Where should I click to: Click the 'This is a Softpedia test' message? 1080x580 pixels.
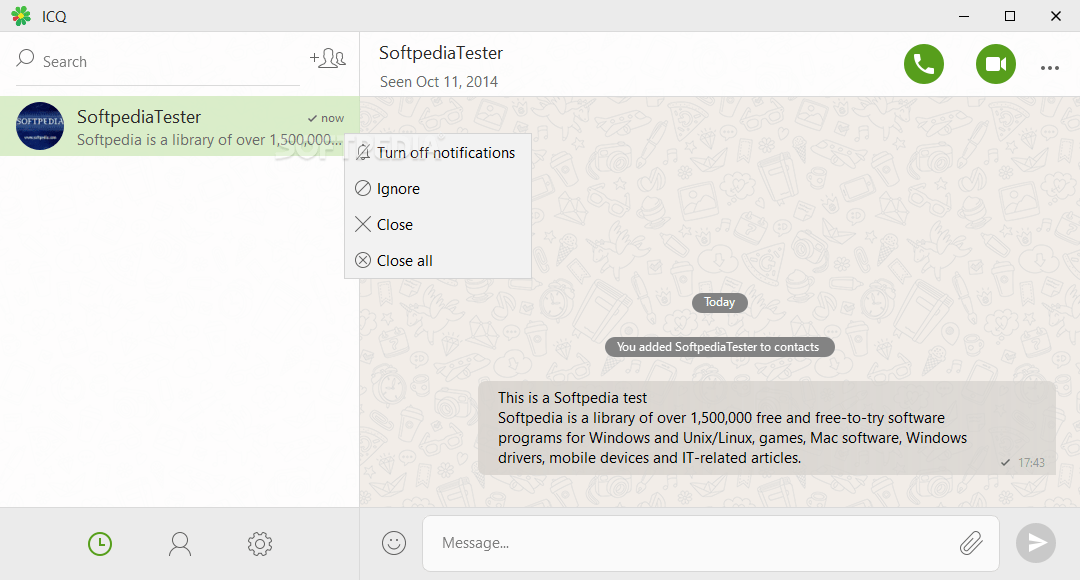767,428
